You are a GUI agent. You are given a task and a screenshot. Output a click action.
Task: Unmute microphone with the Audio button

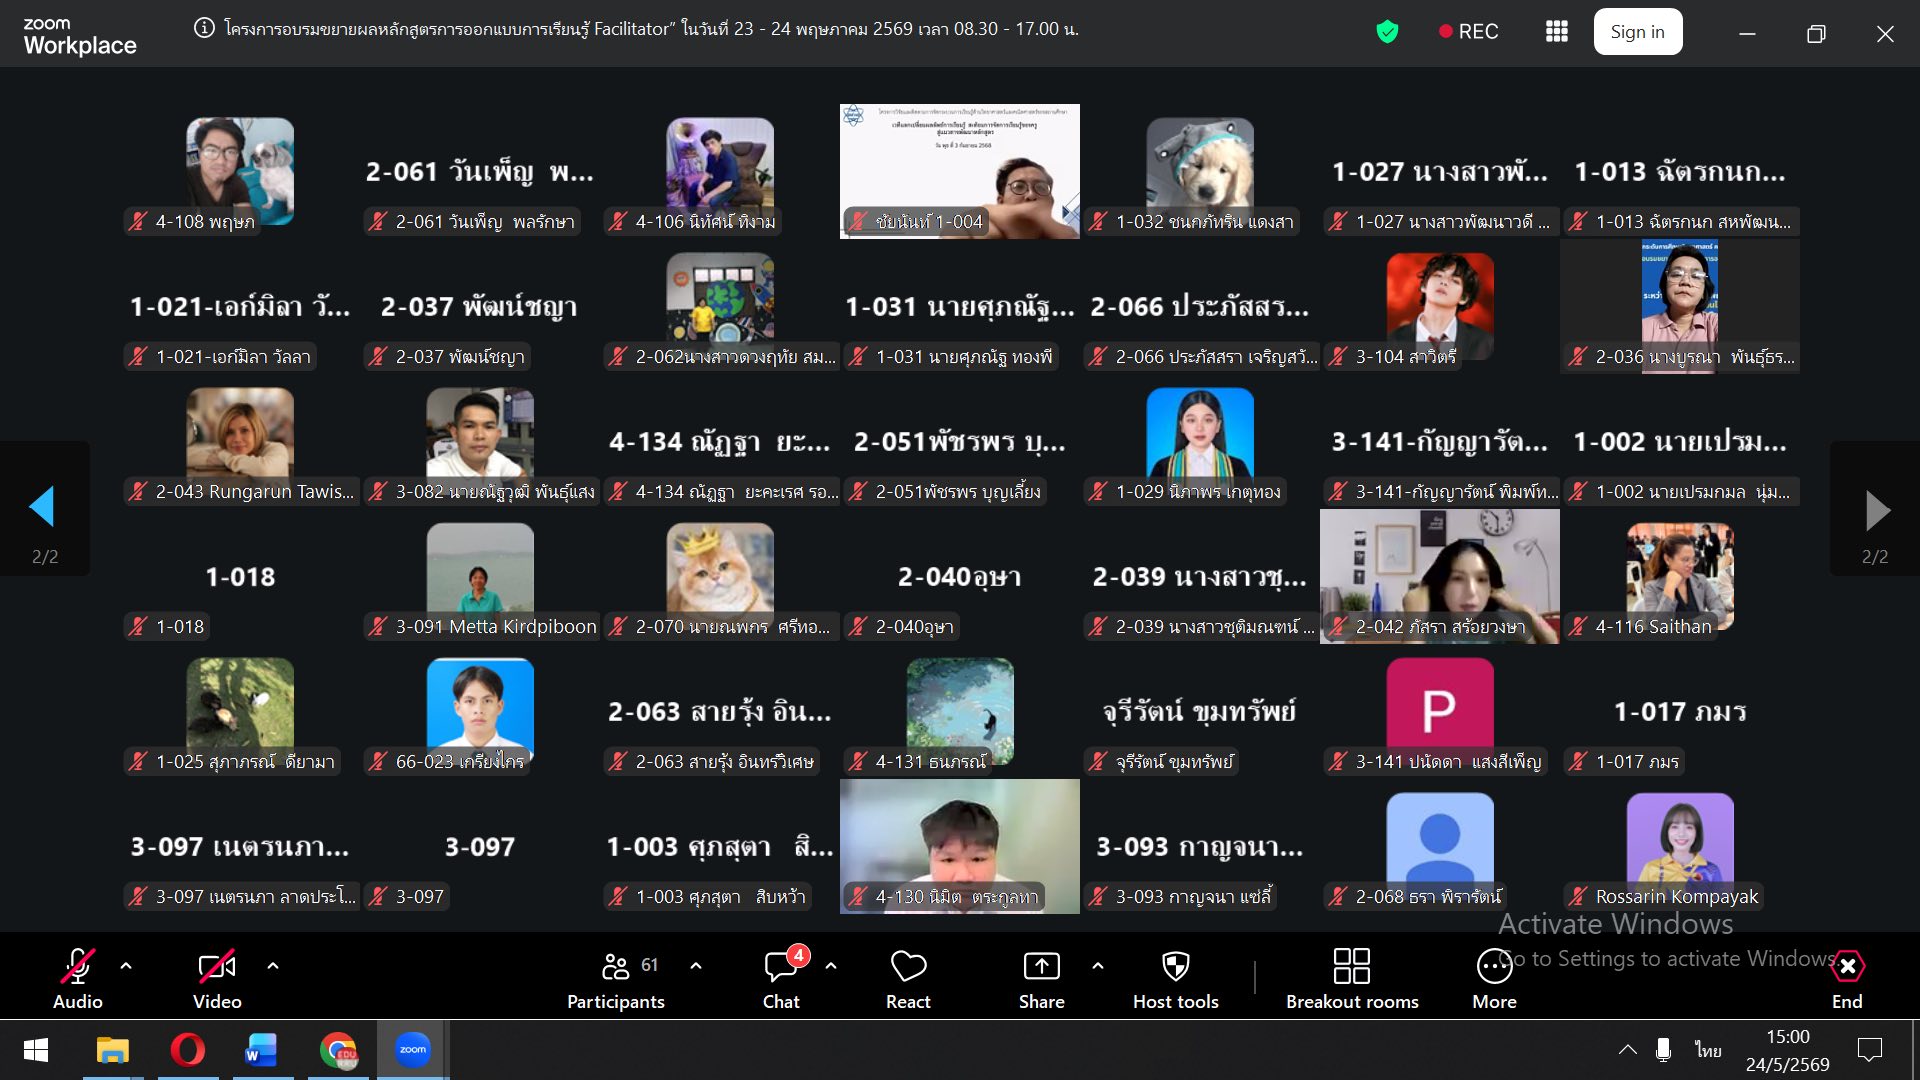coord(77,978)
